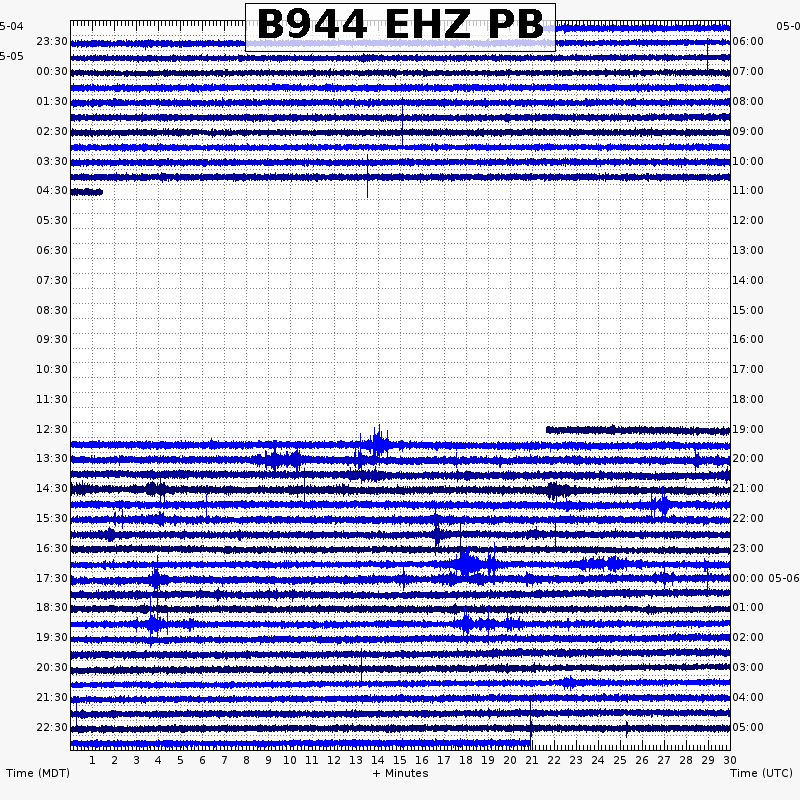
Task: Select minute 30 on the bottom axis
Action: [x=730, y=760]
